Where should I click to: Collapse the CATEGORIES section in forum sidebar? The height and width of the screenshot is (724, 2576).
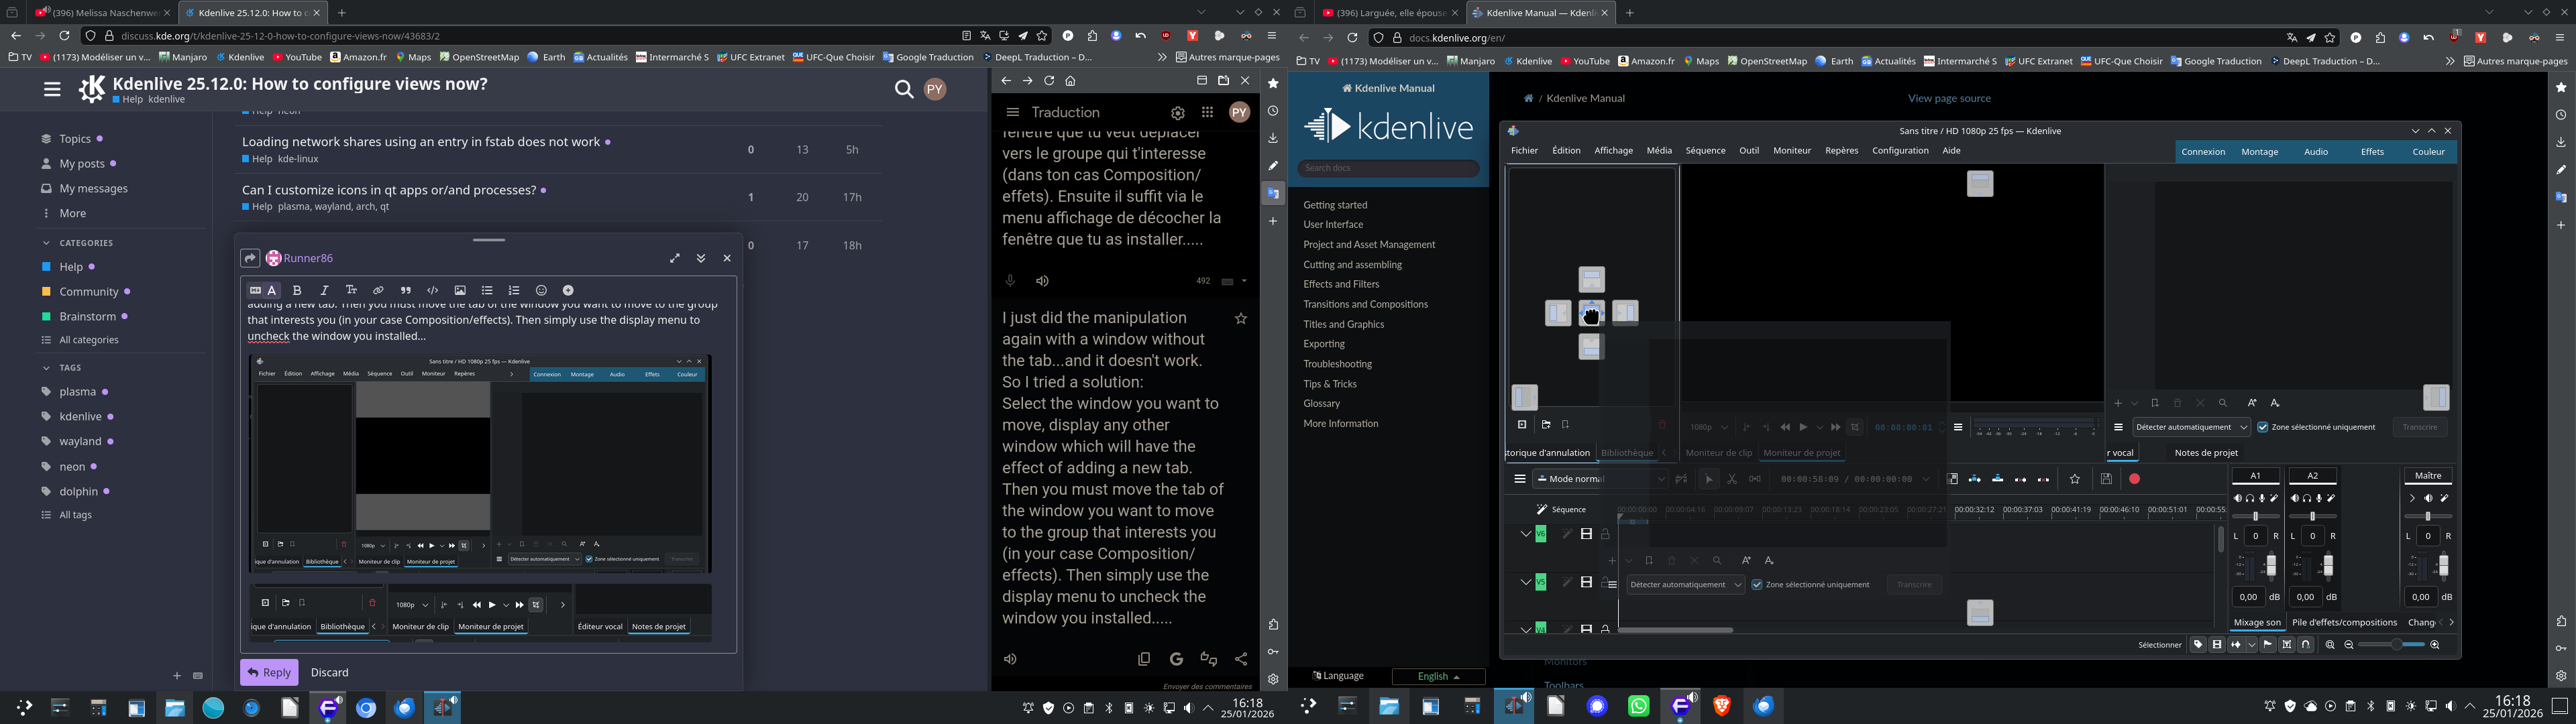[x=46, y=243]
